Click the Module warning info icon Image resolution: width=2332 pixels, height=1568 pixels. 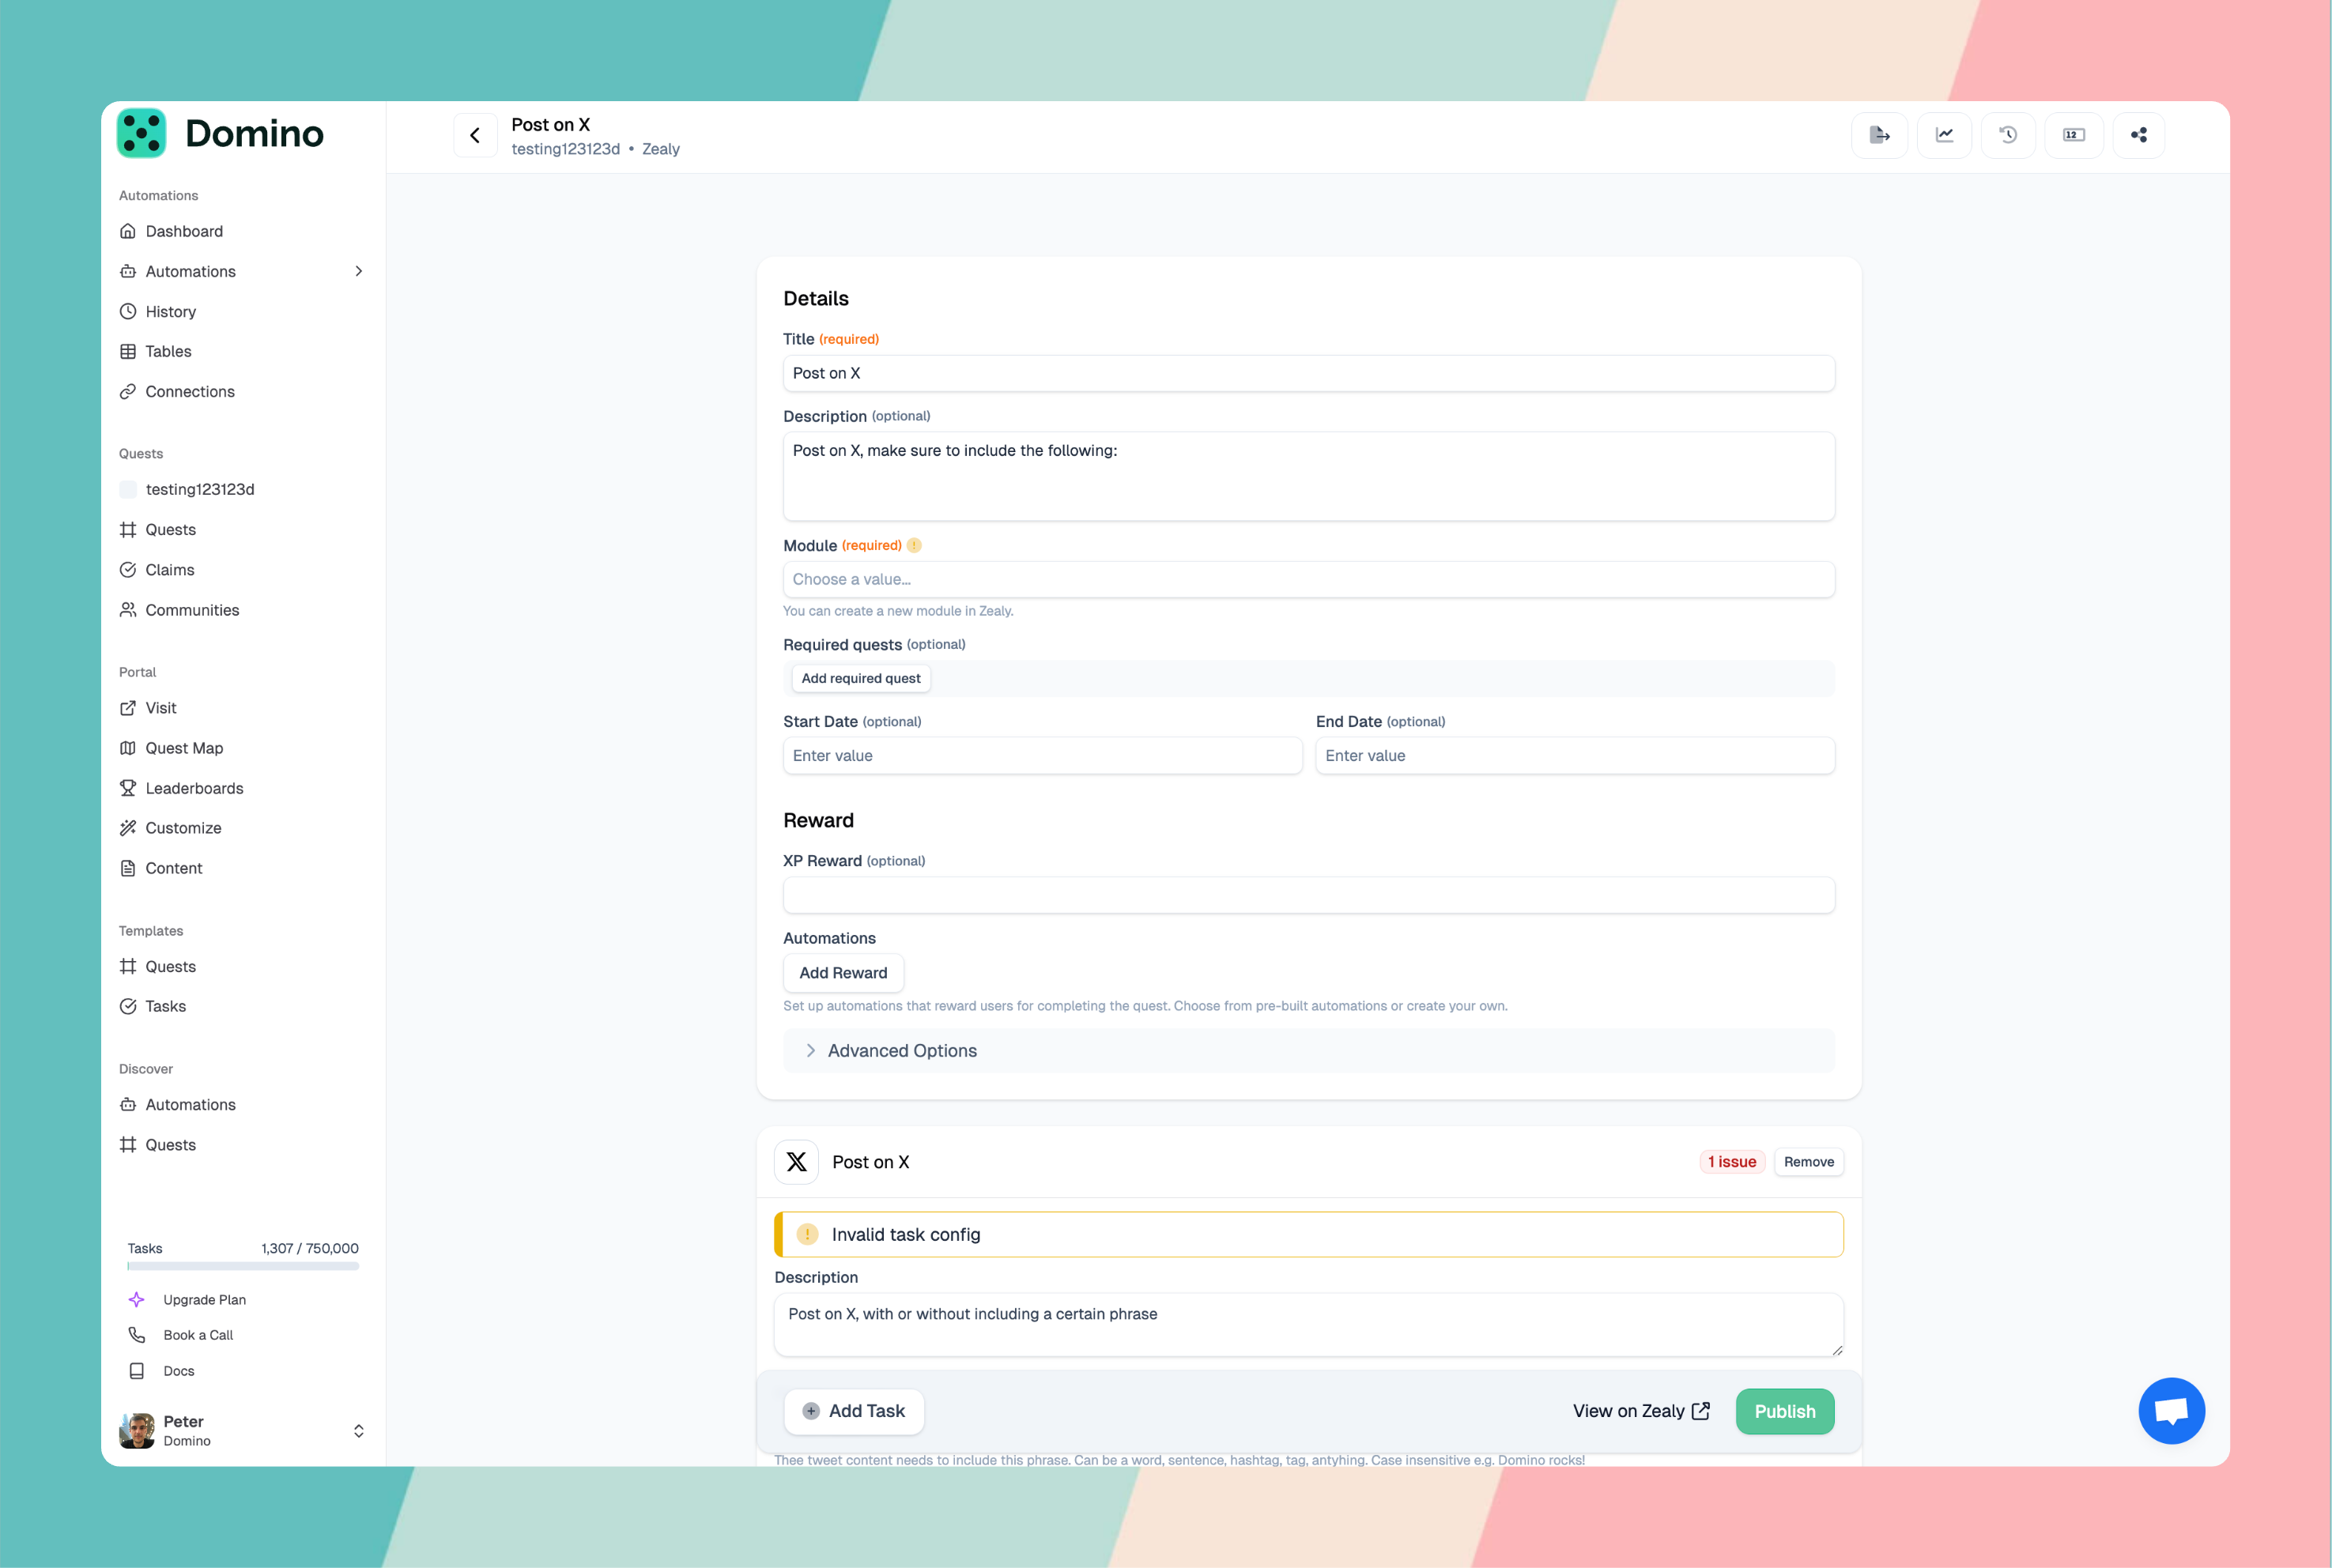point(914,545)
